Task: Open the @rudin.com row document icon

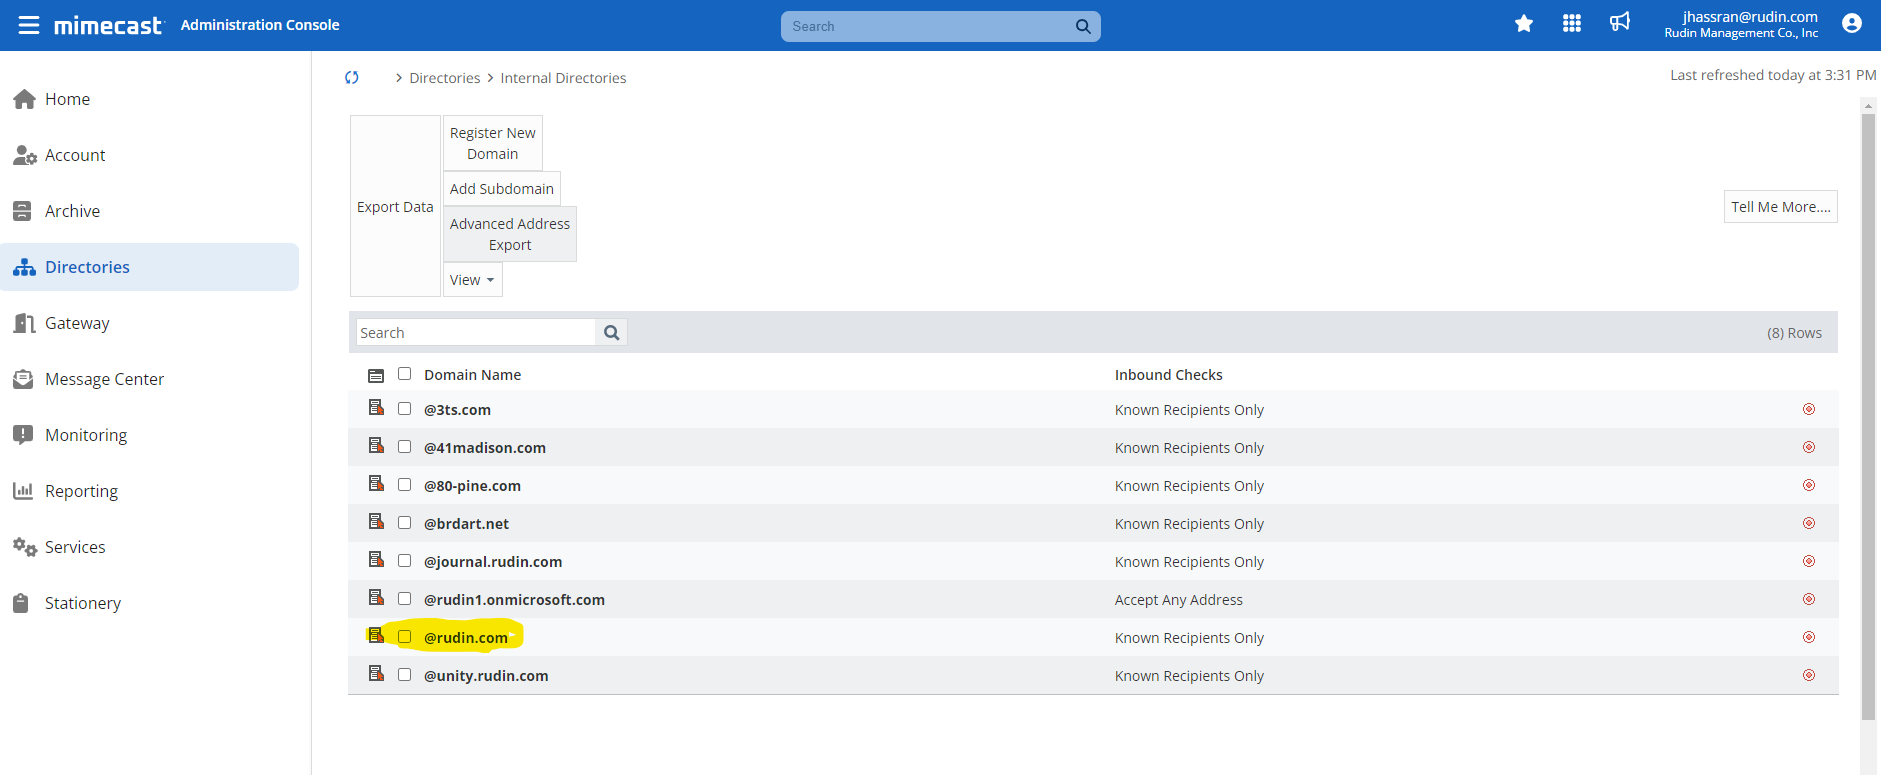Action: pyautogui.click(x=376, y=636)
